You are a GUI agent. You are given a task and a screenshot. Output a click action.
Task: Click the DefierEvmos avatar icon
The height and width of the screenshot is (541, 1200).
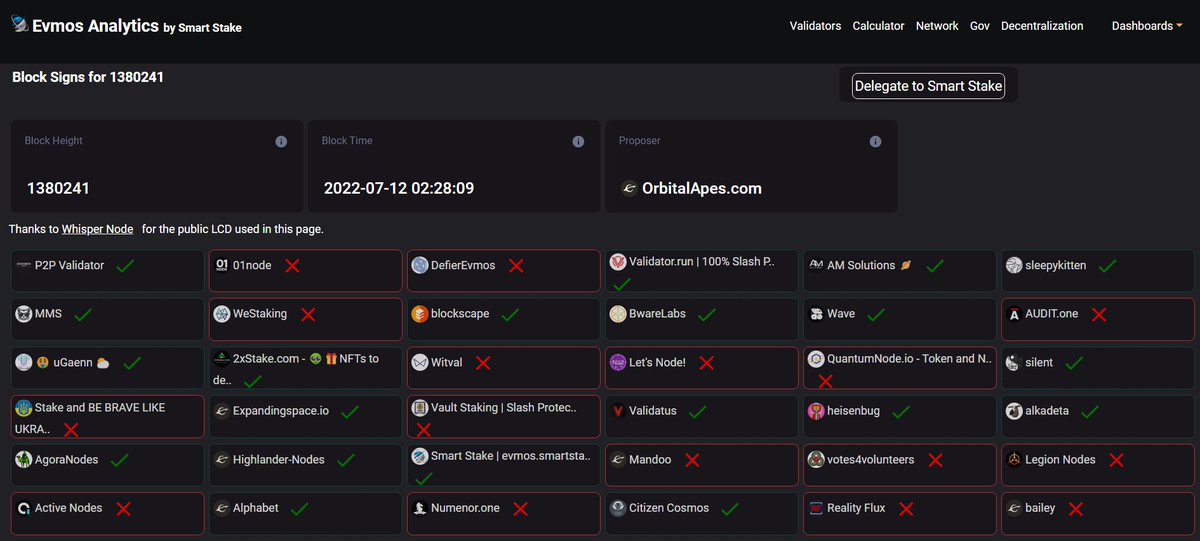(420, 265)
